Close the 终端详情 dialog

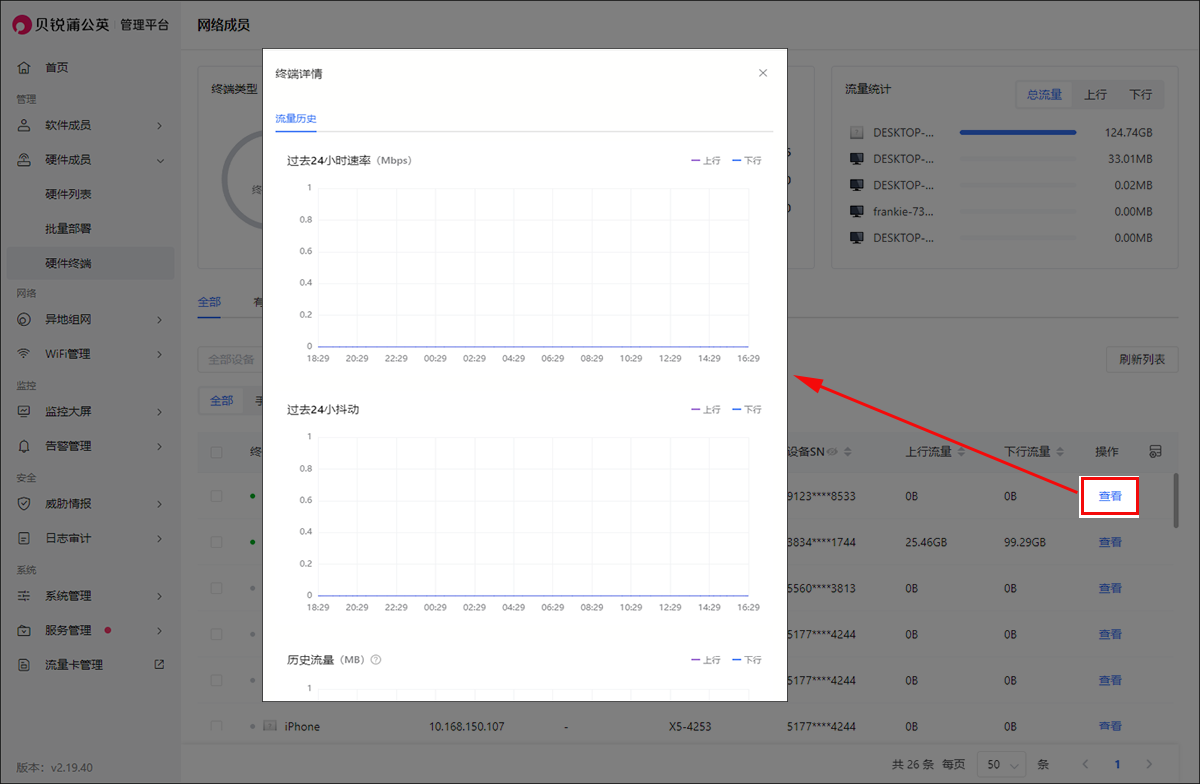click(x=763, y=73)
